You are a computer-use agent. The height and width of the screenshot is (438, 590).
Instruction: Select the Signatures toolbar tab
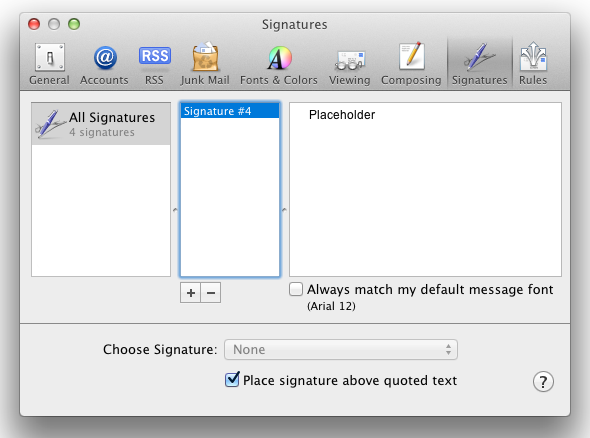(480, 64)
